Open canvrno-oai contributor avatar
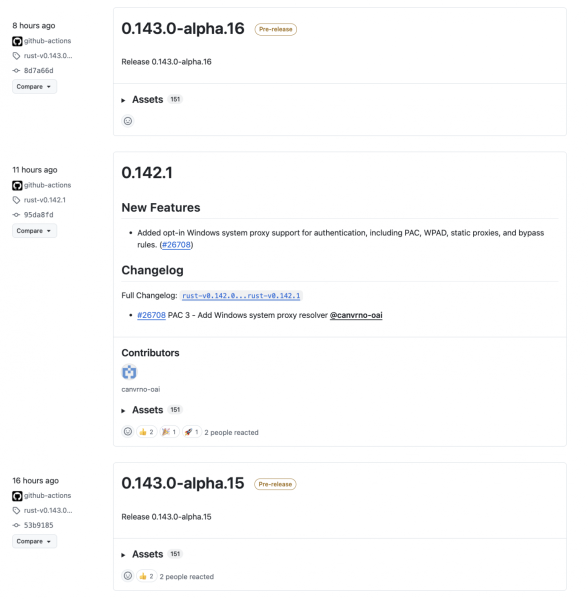This screenshot has width=588, height=600. (129, 372)
